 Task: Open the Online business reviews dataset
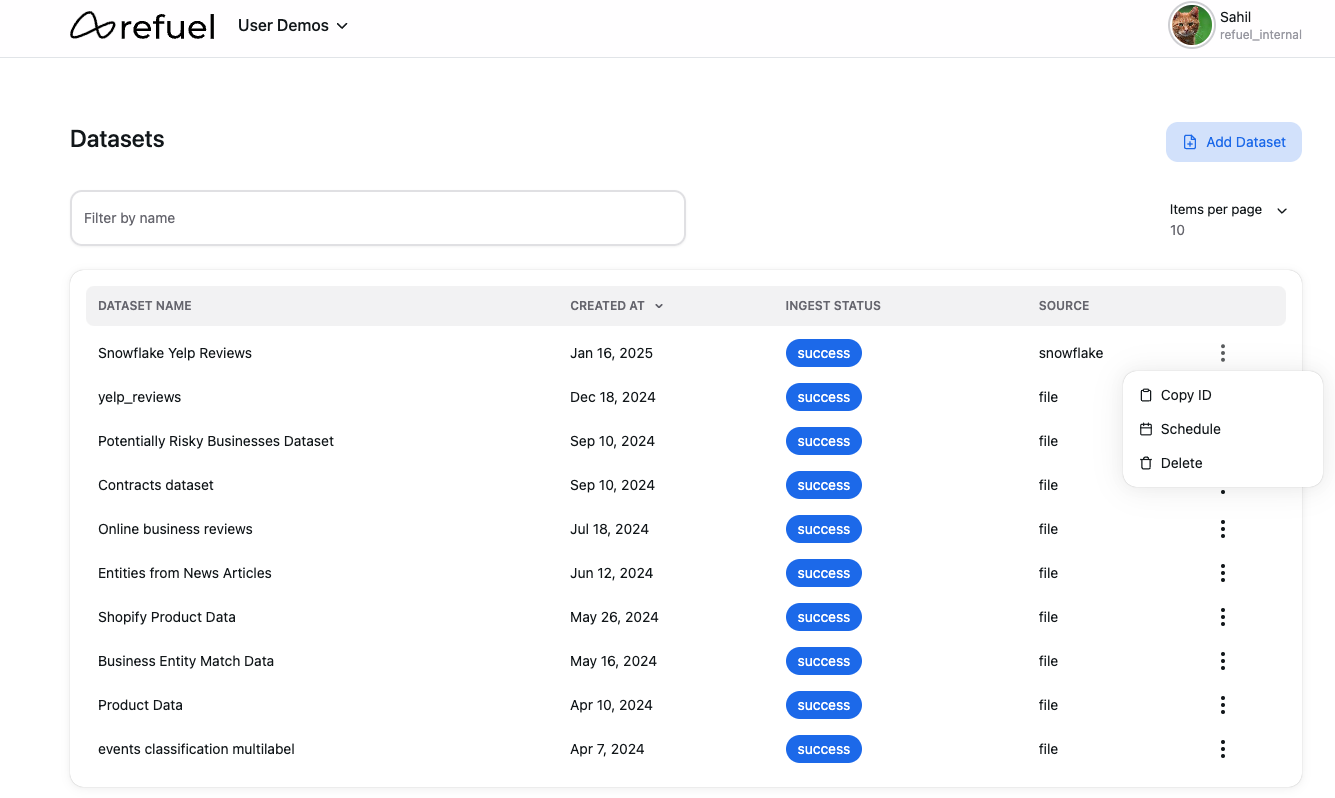pos(175,529)
